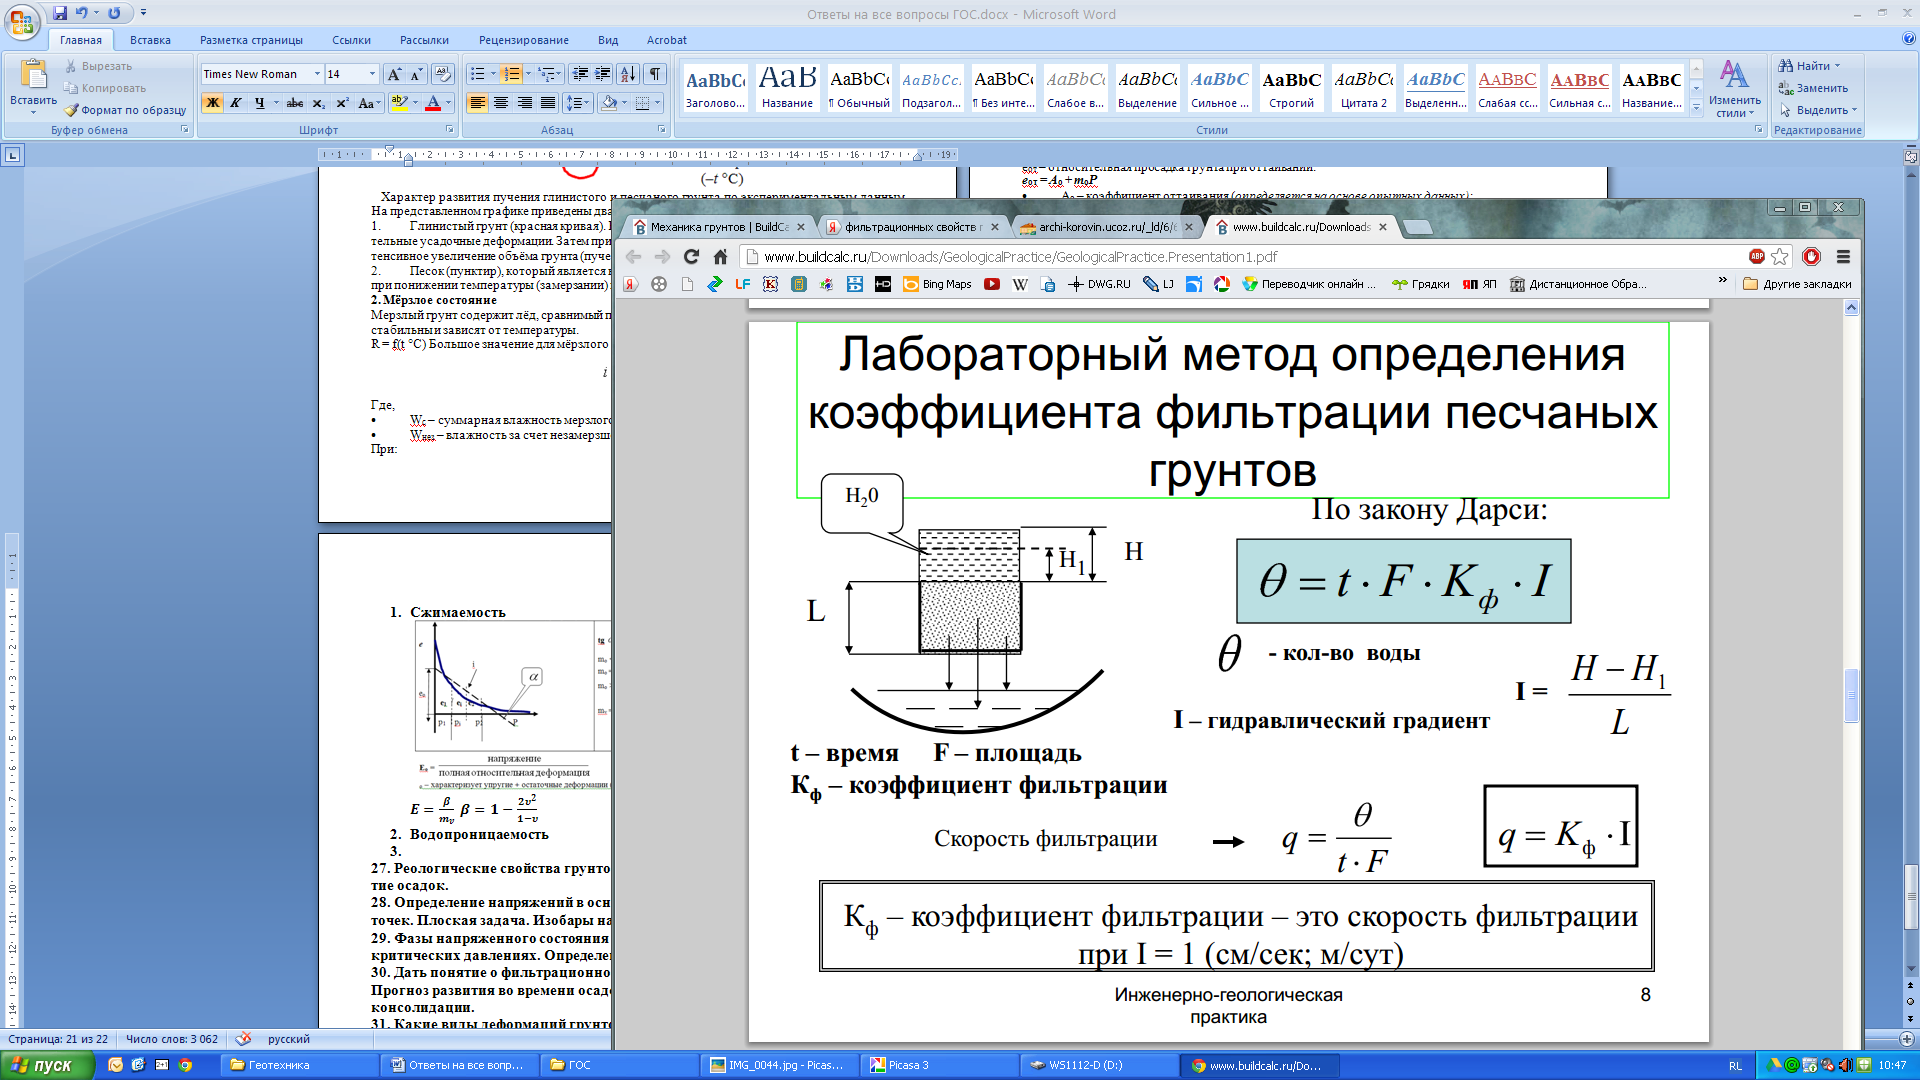Image resolution: width=1920 pixels, height=1080 pixels.
Task: Click the Adblock Plus extension icon
Action: (x=1756, y=257)
